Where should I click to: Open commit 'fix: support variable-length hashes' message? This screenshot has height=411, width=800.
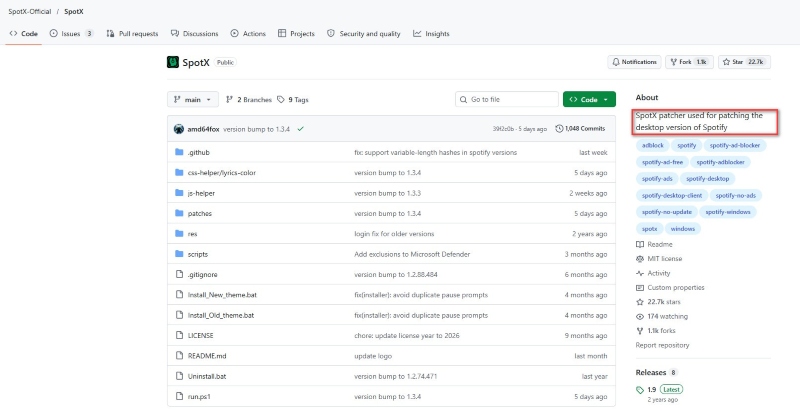click(436, 152)
